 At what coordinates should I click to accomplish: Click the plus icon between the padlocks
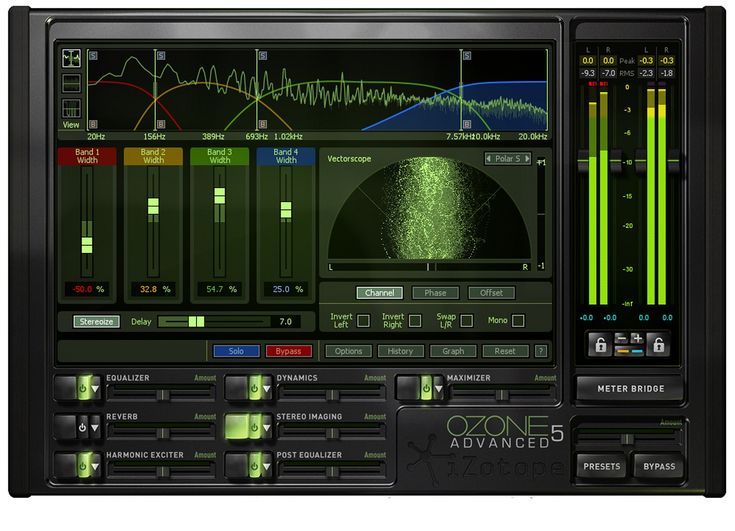[x=637, y=338]
